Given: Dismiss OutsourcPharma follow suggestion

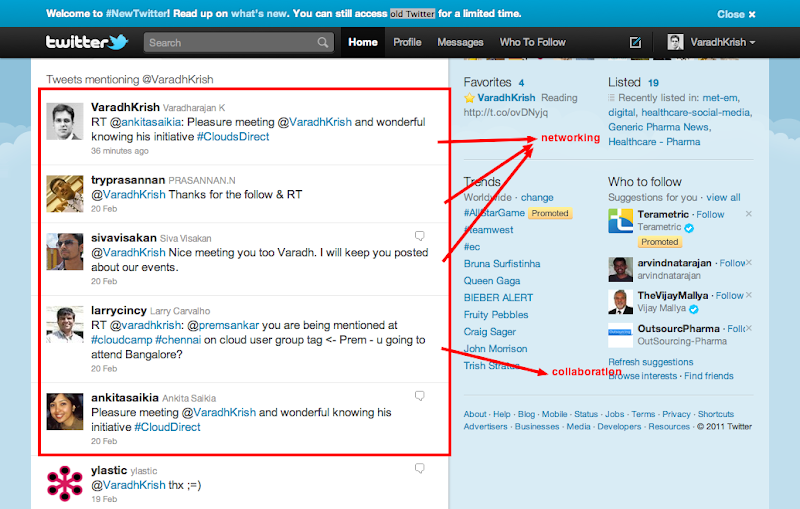Looking at the screenshot, I should coord(748,328).
